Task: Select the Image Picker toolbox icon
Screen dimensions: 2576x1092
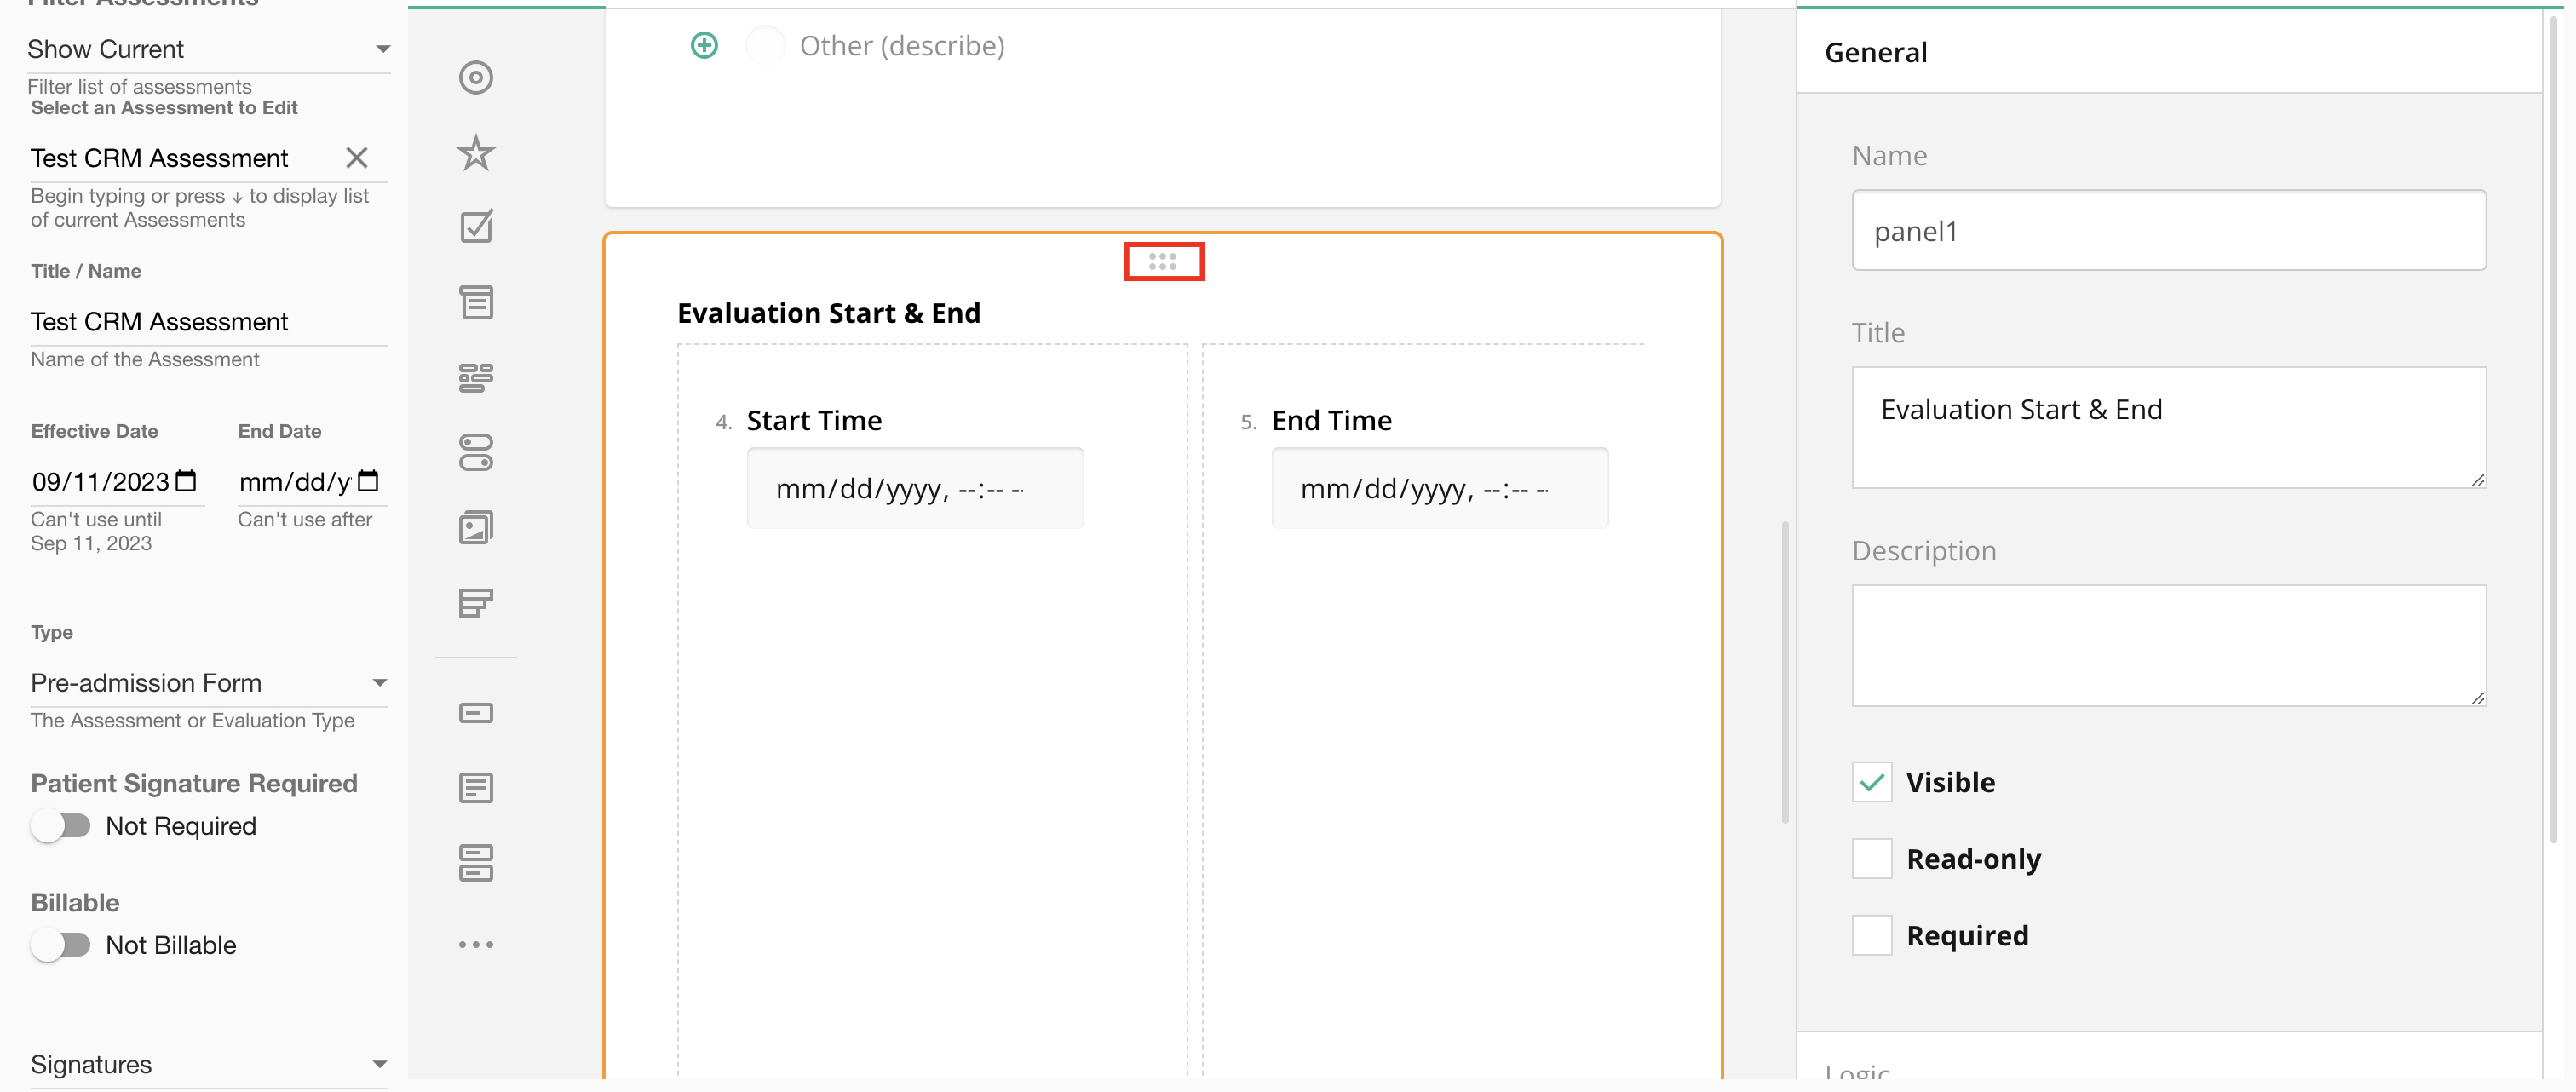Action: (476, 528)
